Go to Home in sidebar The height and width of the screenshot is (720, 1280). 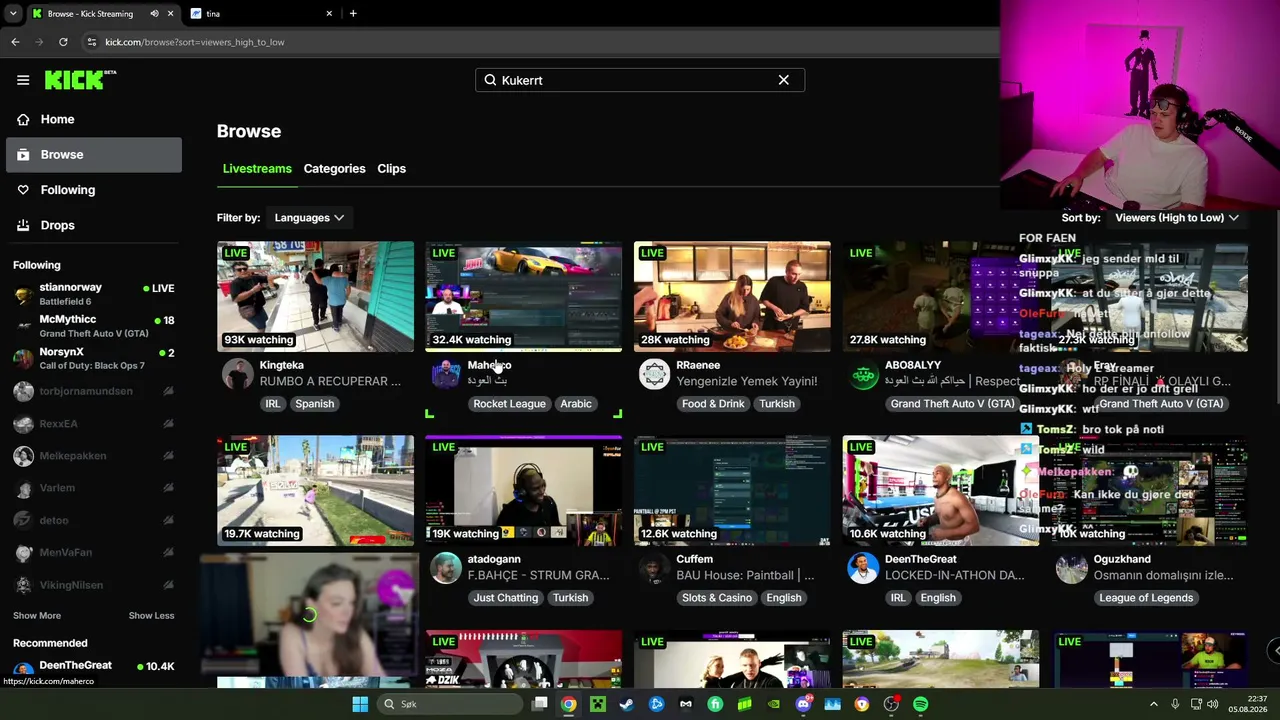click(94, 119)
